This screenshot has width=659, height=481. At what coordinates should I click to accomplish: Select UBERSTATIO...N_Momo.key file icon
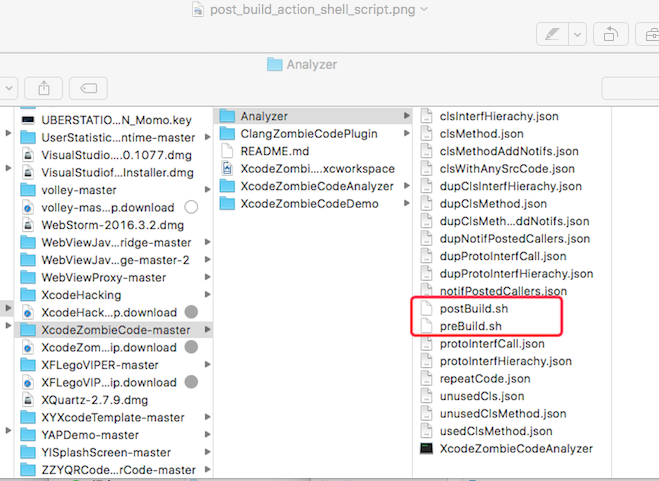coord(28,120)
